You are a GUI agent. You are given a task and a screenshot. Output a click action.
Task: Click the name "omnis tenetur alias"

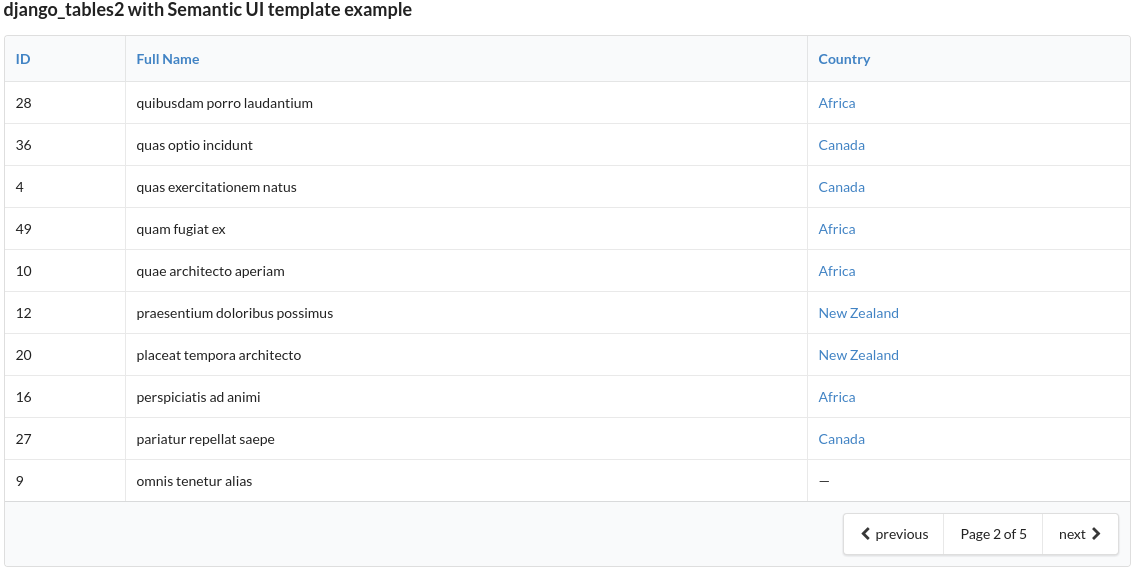click(x=194, y=481)
